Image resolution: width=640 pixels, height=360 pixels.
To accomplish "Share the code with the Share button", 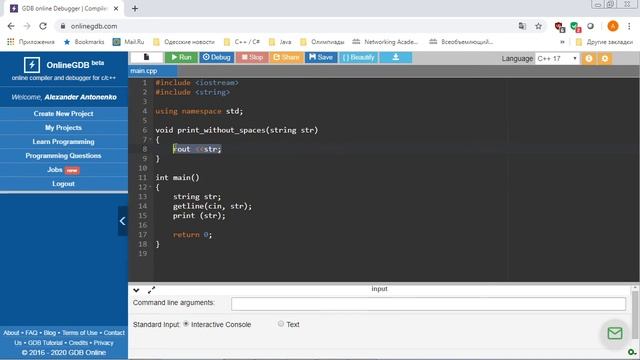I will [x=286, y=57].
